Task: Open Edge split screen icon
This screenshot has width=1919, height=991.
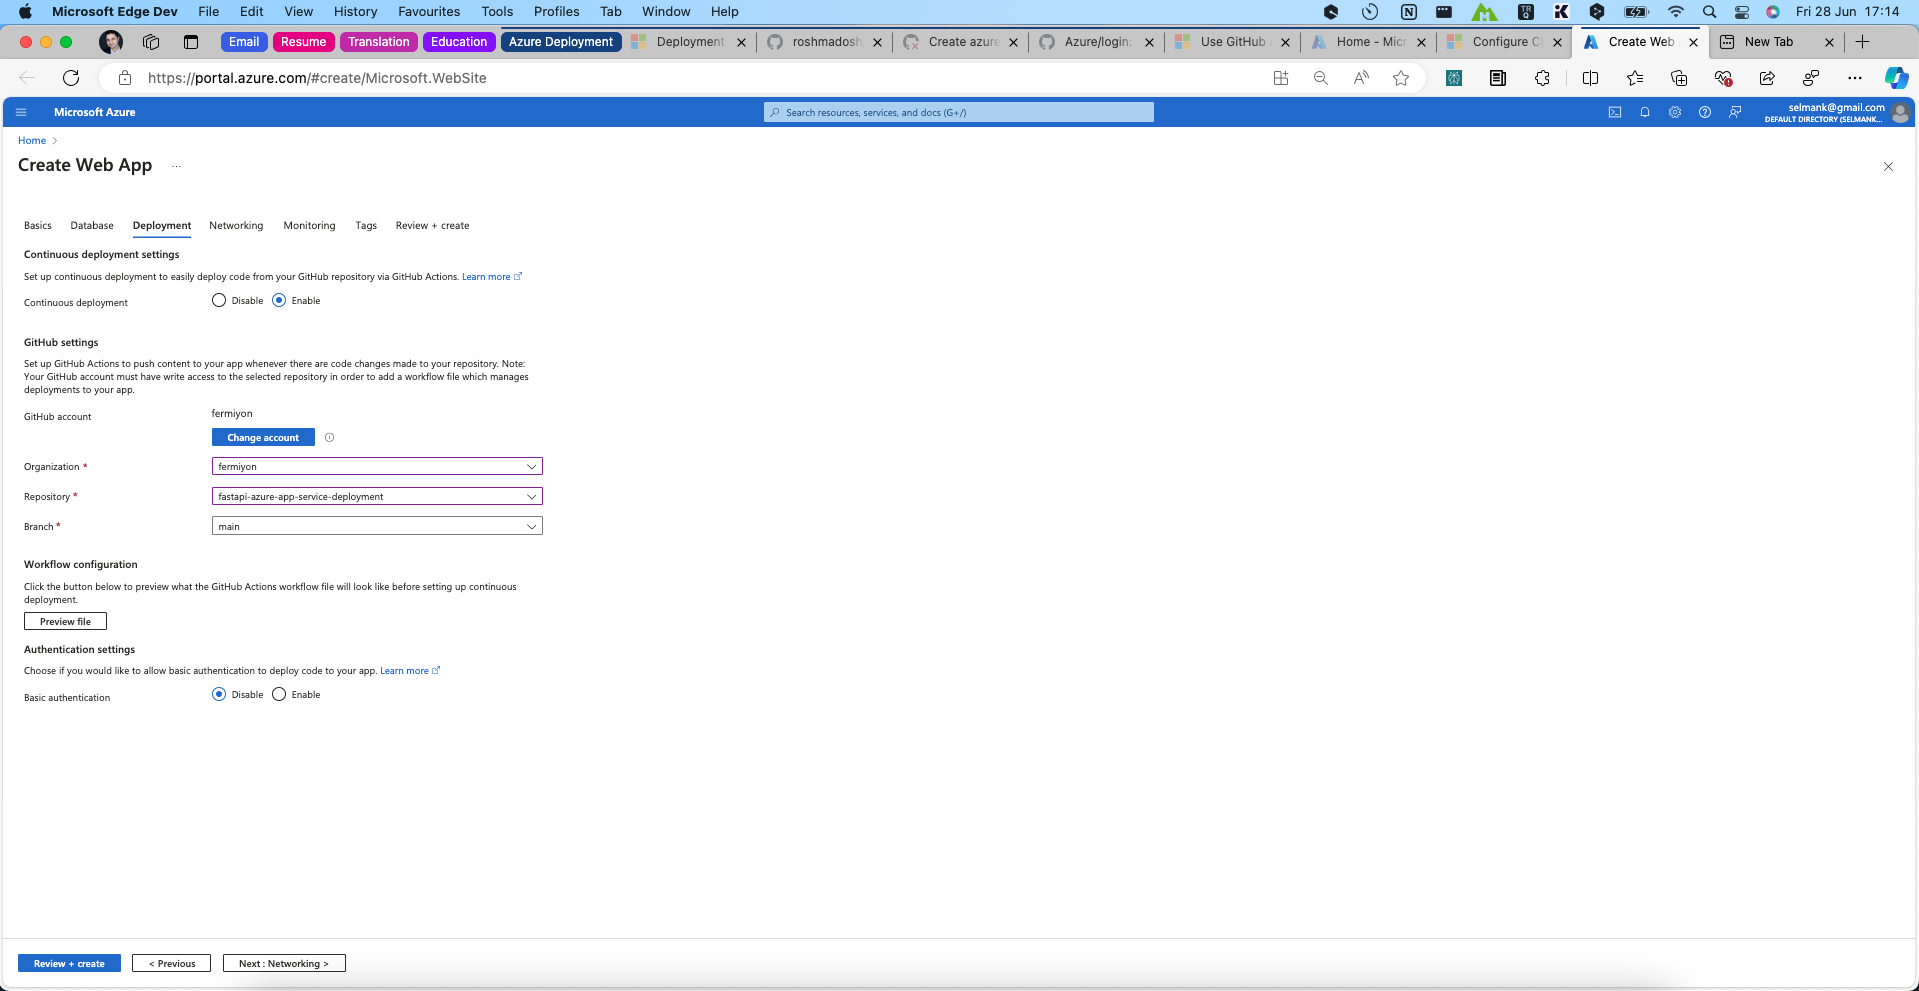Action: pos(1590,78)
